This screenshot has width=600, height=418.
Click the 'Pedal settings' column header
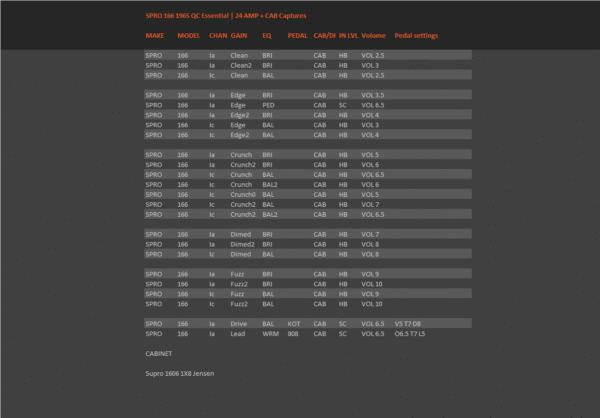point(416,36)
